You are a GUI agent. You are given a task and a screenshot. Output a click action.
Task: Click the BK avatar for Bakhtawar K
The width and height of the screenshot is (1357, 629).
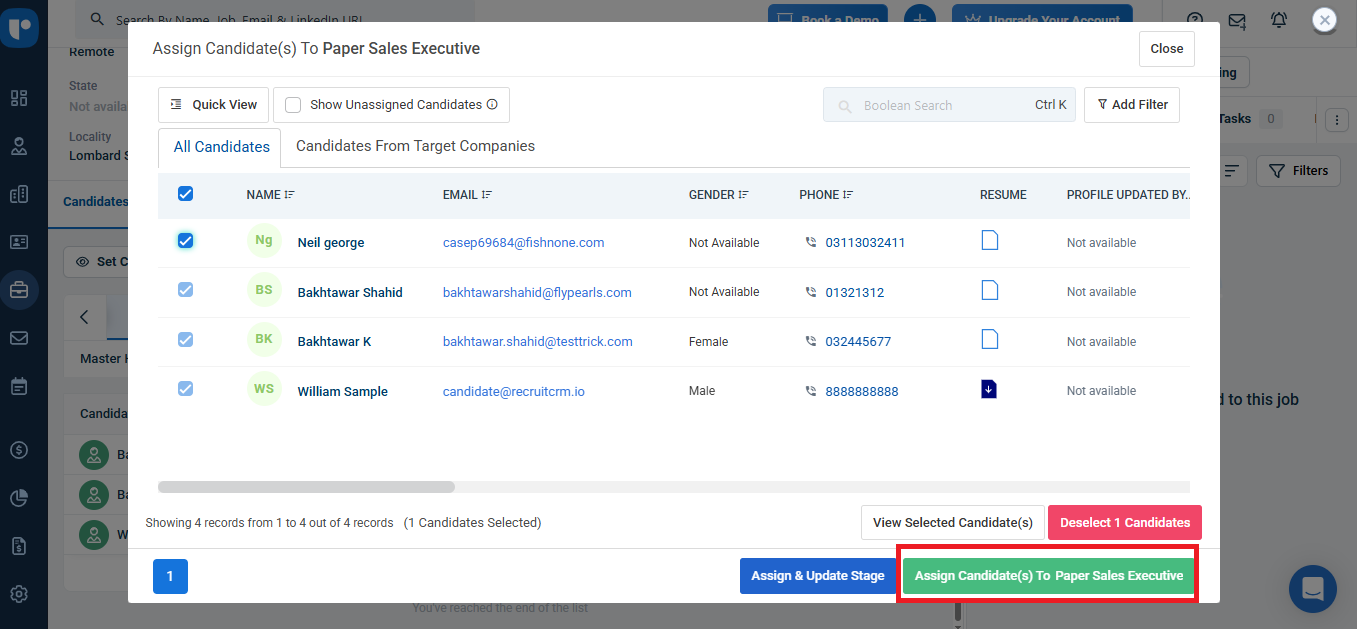(x=264, y=339)
